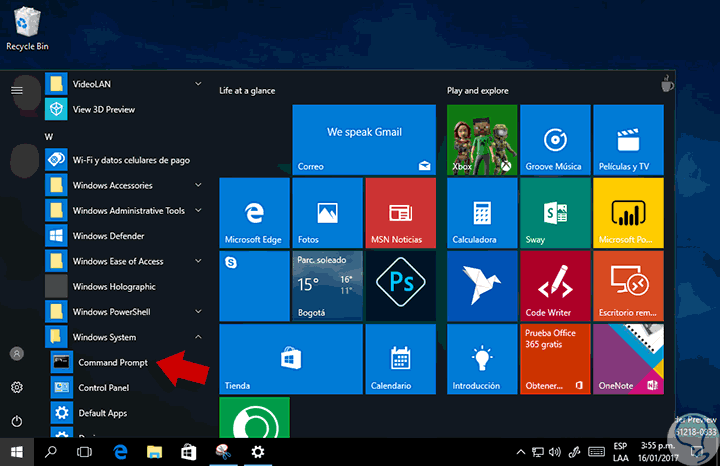Click the Play and explore group title
Screen dimensions: 720x466
[478, 91]
